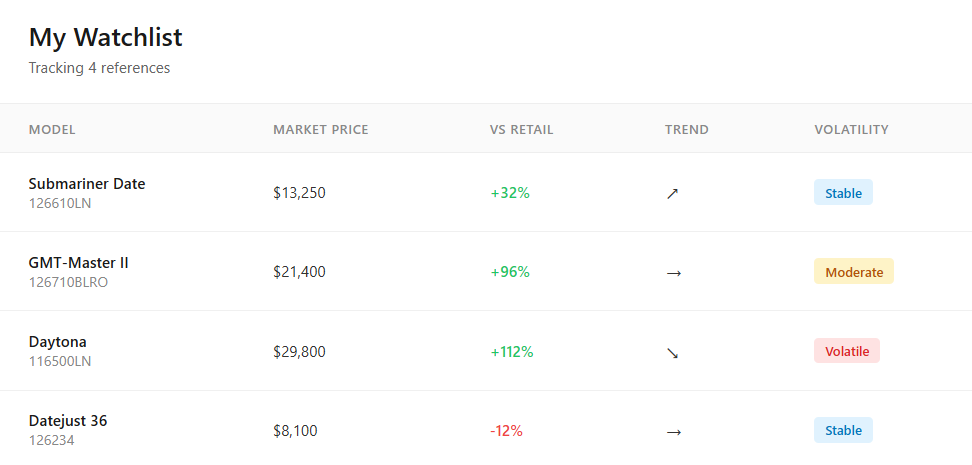Open the Submariner Date model row
The height and width of the screenshot is (465, 972).
point(87,184)
